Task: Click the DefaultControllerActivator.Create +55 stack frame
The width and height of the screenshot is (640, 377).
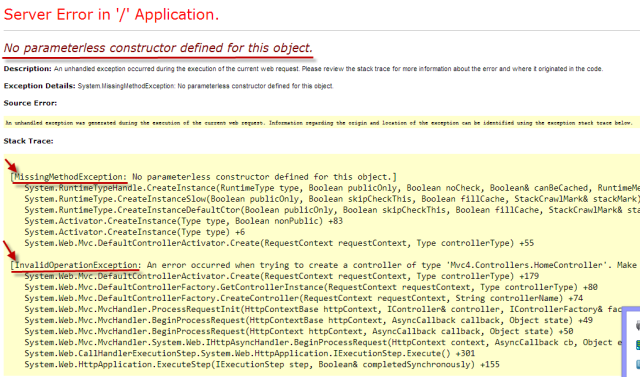Action: 279,243
